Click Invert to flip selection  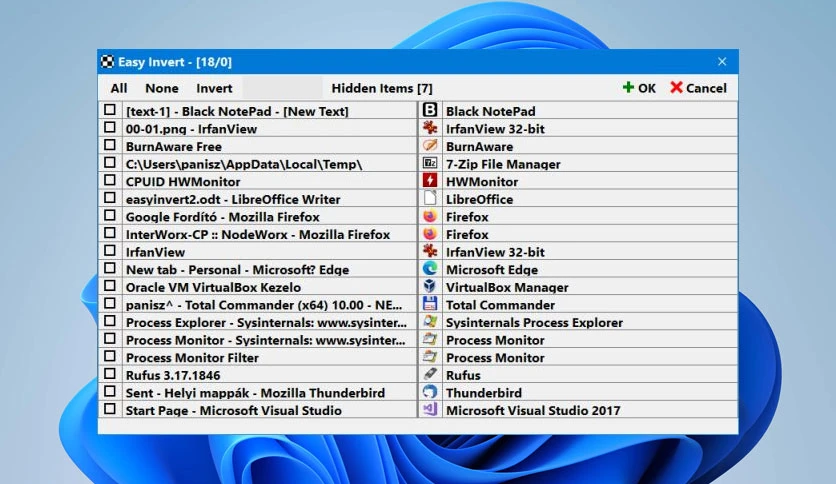pyautogui.click(x=214, y=88)
